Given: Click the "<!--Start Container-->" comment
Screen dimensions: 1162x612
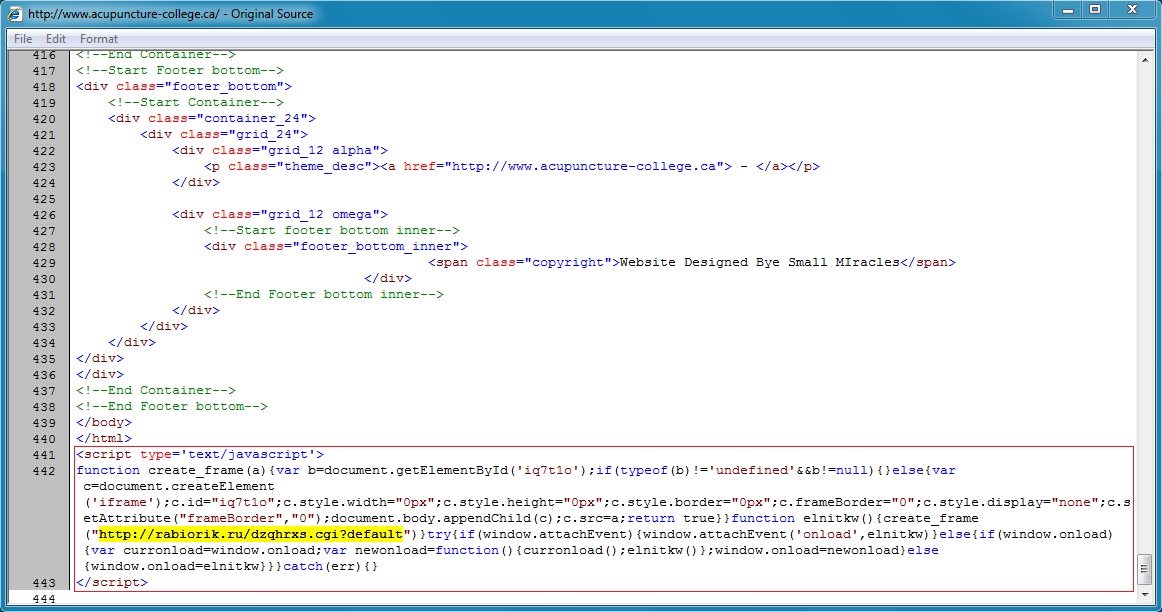Looking at the screenshot, I should pyautogui.click(x=196, y=102).
